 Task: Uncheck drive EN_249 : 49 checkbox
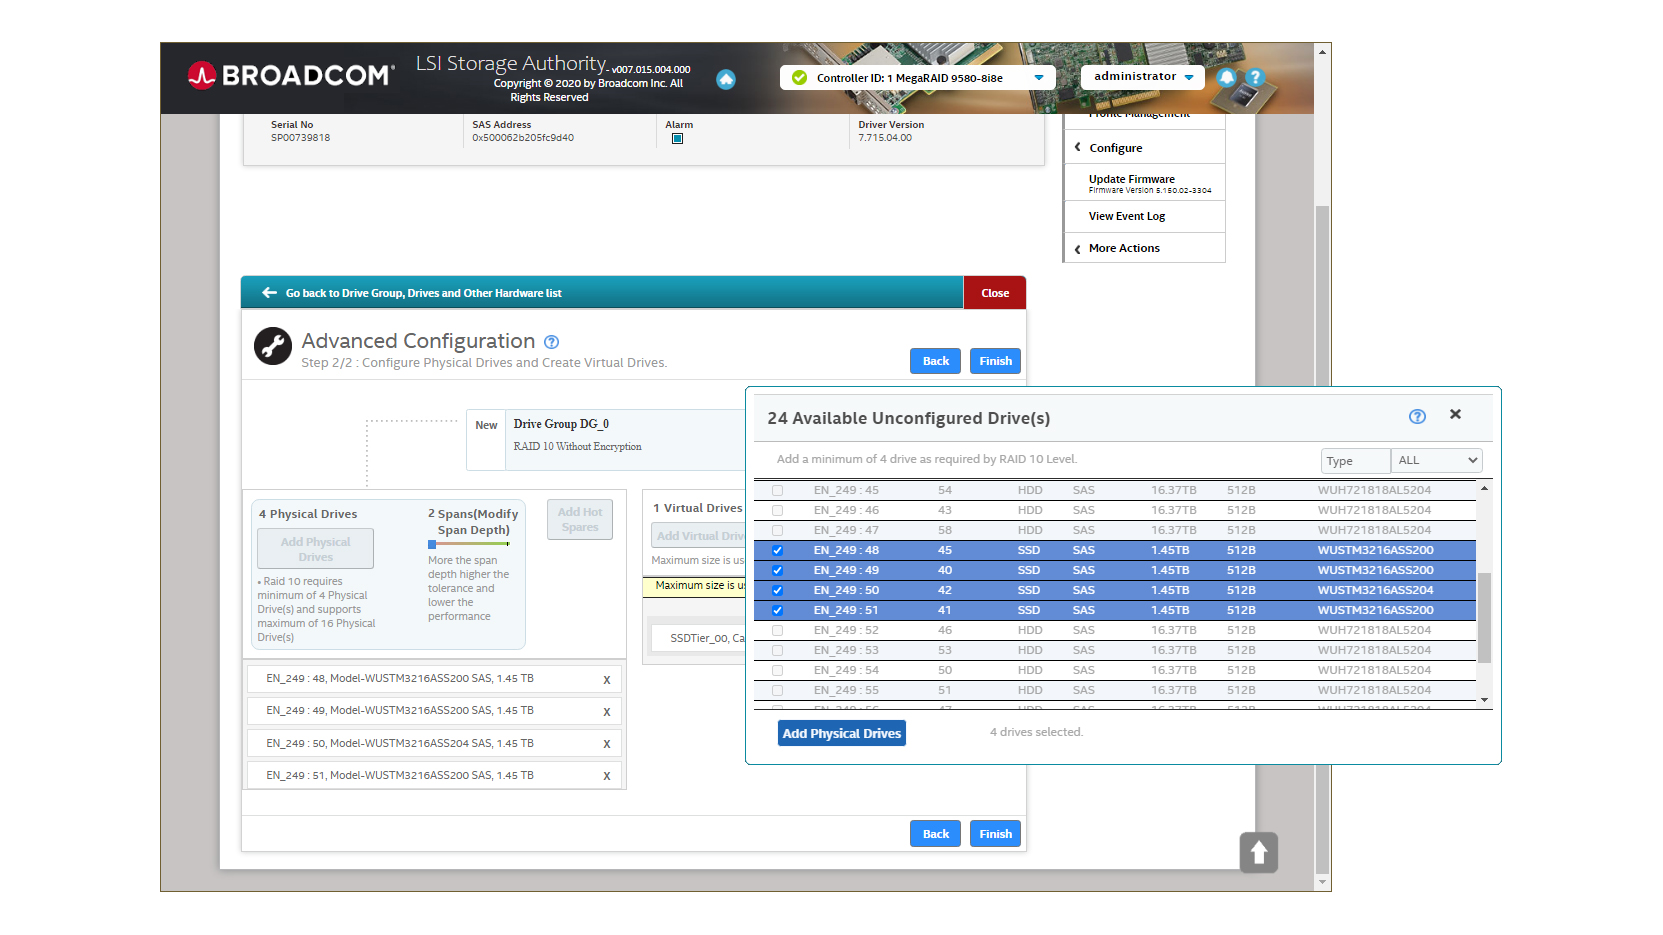[x=777, y=570]
